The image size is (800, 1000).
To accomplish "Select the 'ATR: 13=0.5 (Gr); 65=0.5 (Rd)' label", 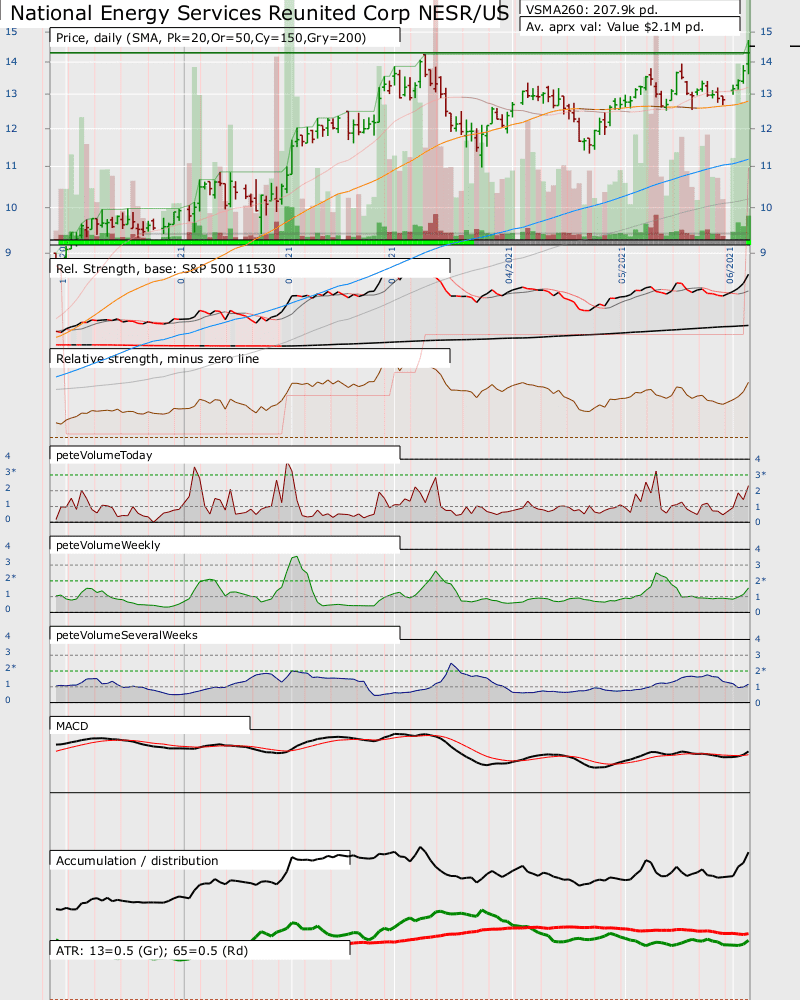I will (x=152, y=950).
